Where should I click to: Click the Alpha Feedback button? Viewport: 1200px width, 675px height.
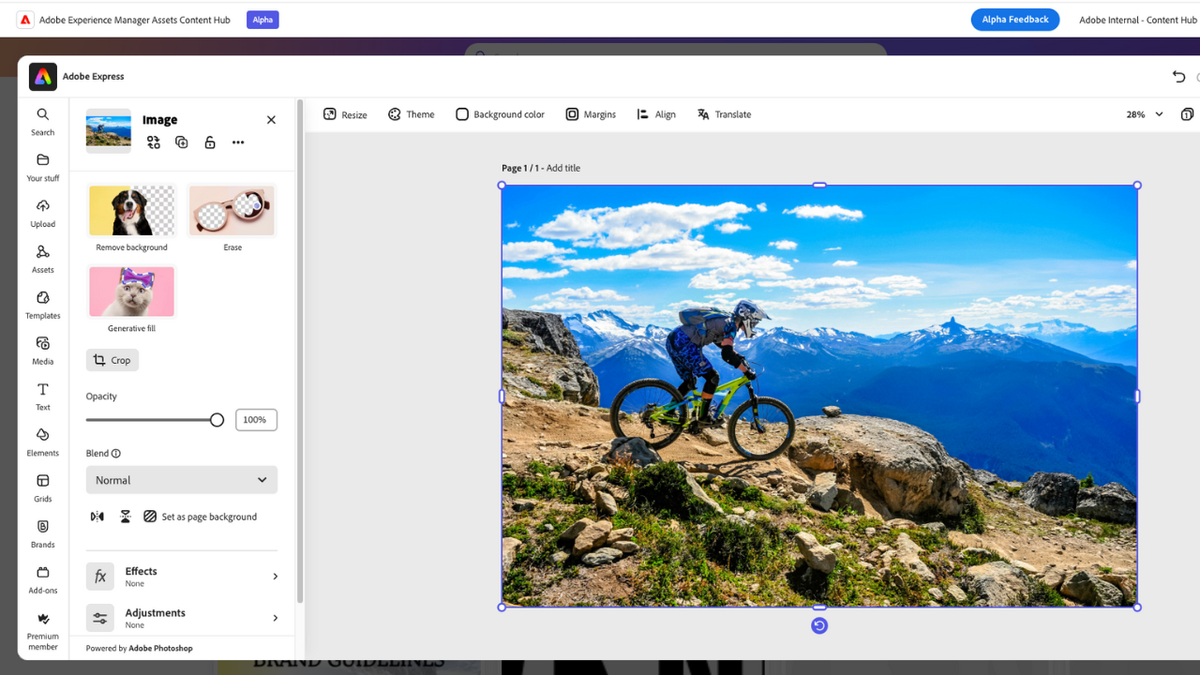pos(1015,19)
